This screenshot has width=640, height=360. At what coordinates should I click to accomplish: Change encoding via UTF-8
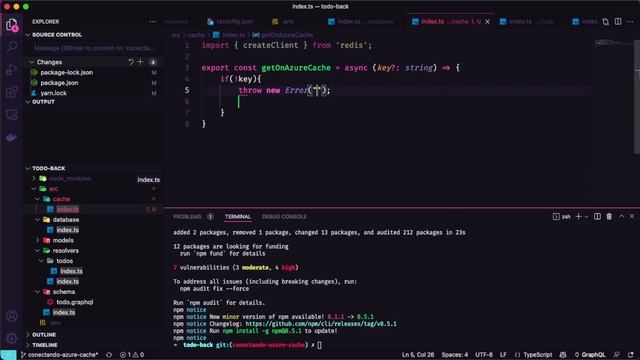click(x=484, y=355)
